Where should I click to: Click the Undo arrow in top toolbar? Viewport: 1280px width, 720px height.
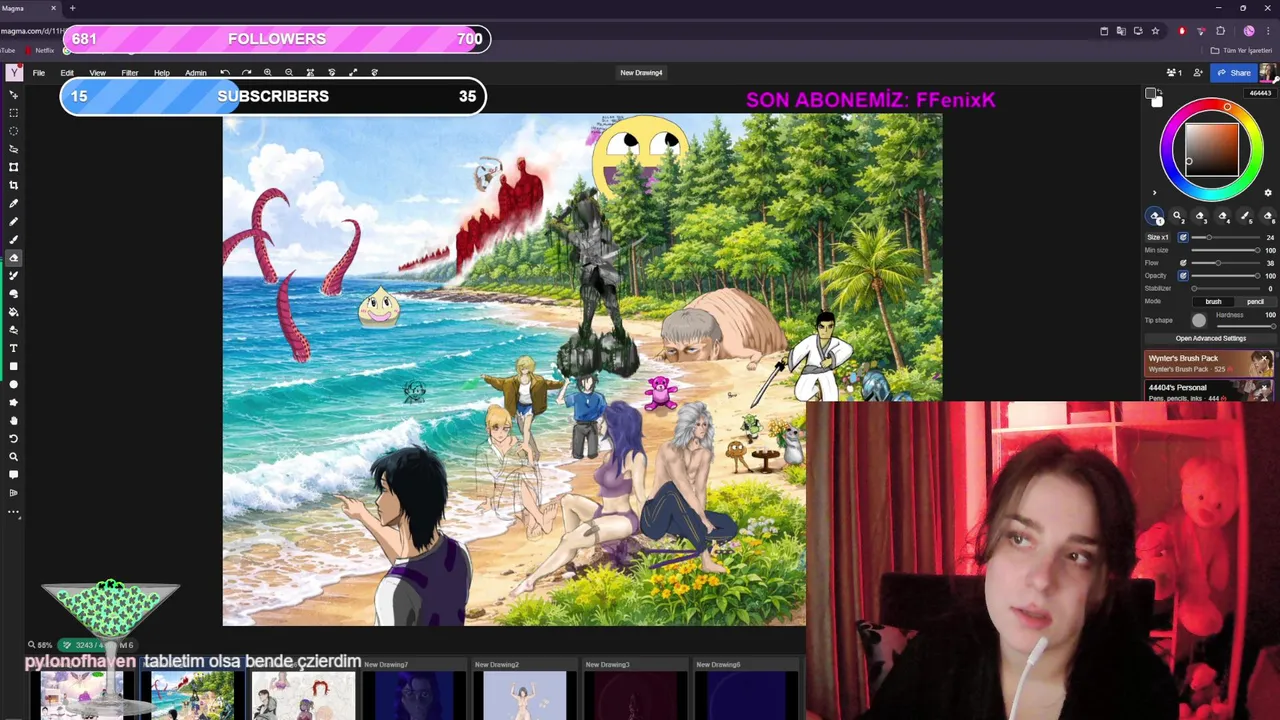point(225,72)
